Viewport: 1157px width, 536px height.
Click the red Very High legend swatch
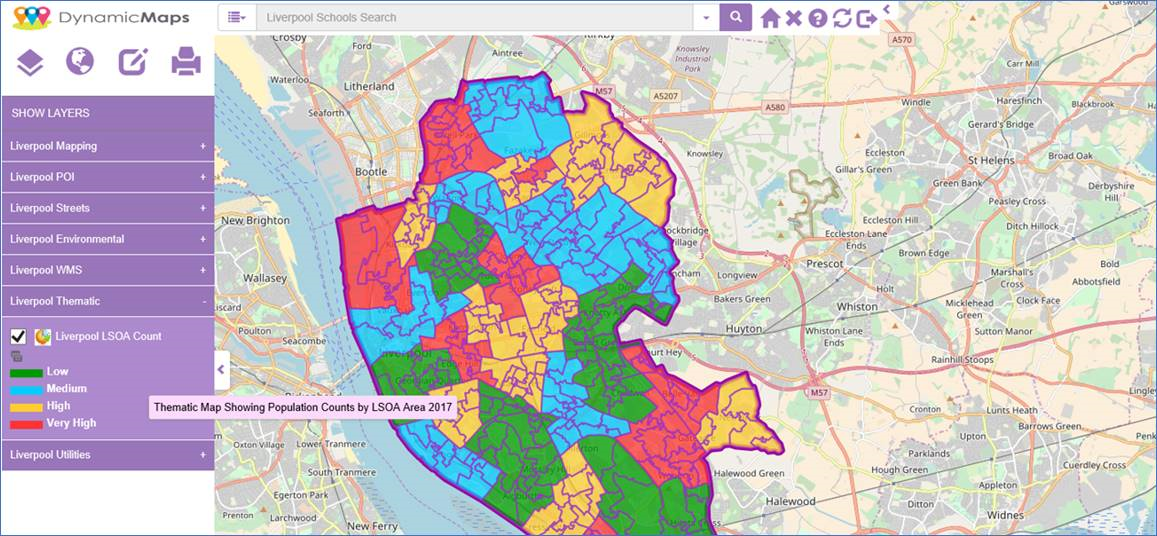(x=26, y=425)
